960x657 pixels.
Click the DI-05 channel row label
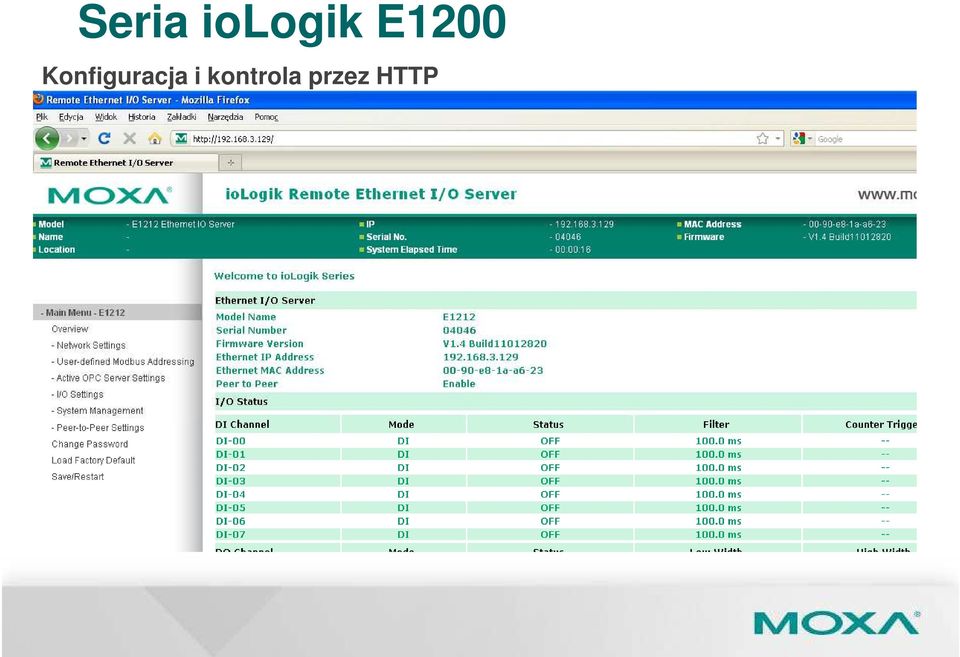click(230, 508)
